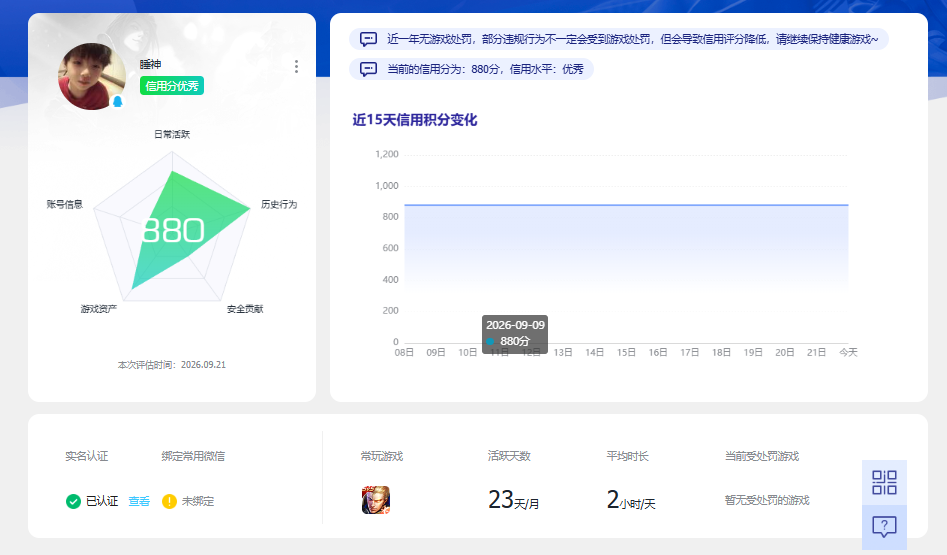The height and width of the screenshot is (555, 947).
Task: Click the 2小时/天 average duration value
Action: pos(631,500)
